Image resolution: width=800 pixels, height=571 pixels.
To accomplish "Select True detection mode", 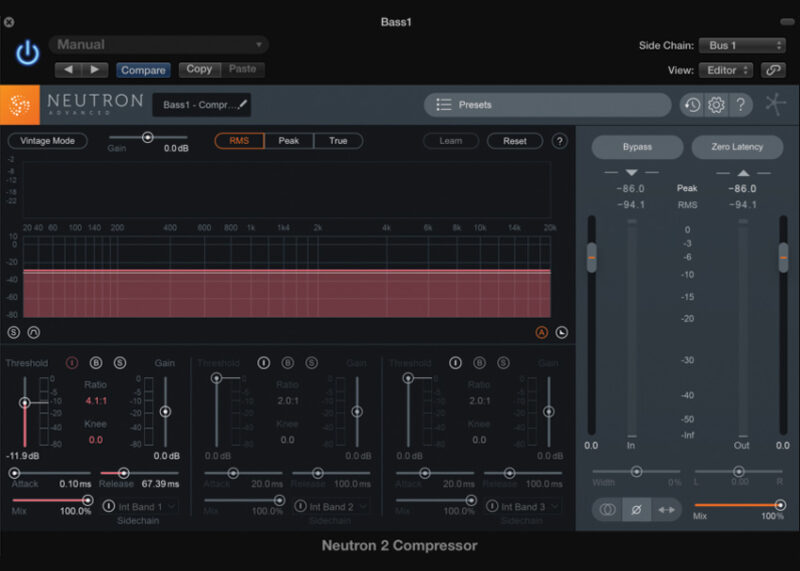I will coord(338,141).
